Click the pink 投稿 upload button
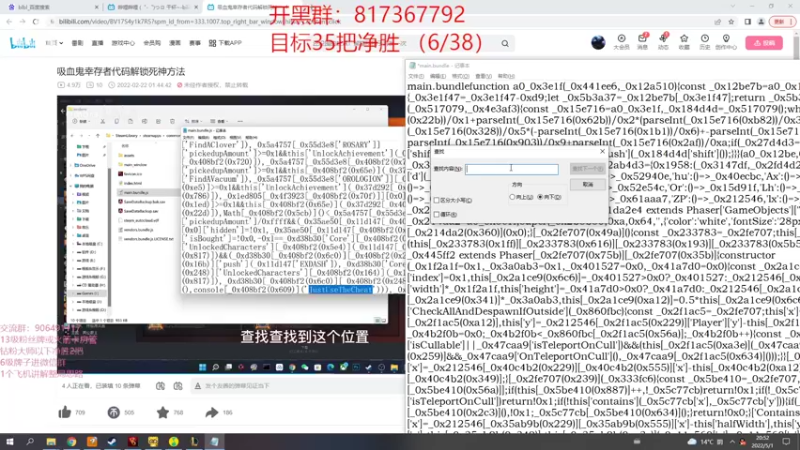Screen dimensions: 800x450 click(764, 43)
